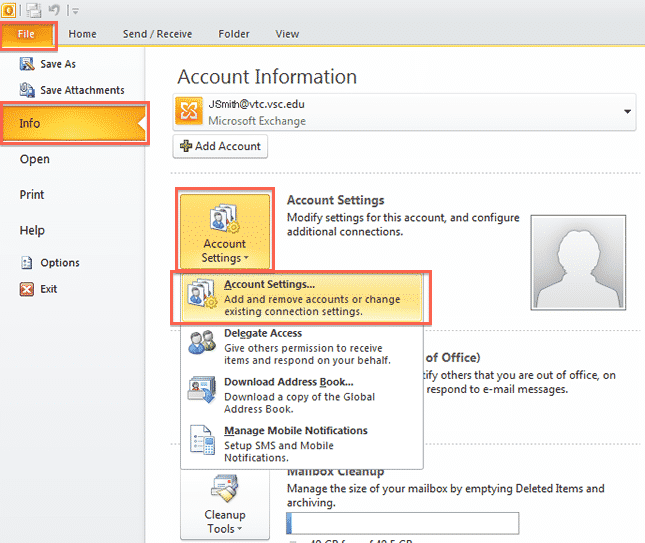Choose Download Address Book... entry

click(302, 395)
